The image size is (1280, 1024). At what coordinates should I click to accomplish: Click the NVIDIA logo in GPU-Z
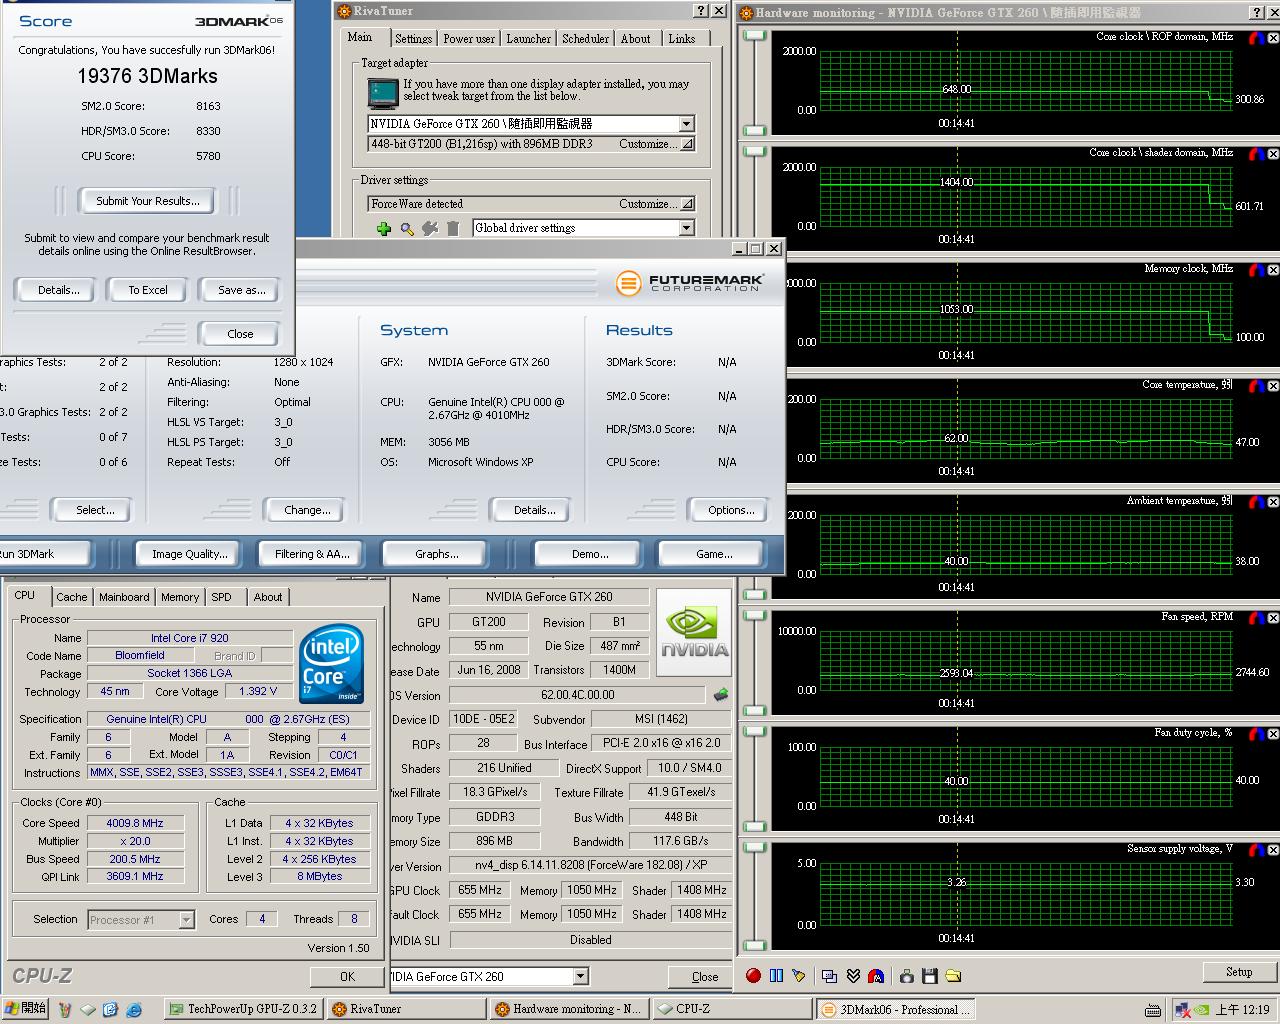point(696,634)
